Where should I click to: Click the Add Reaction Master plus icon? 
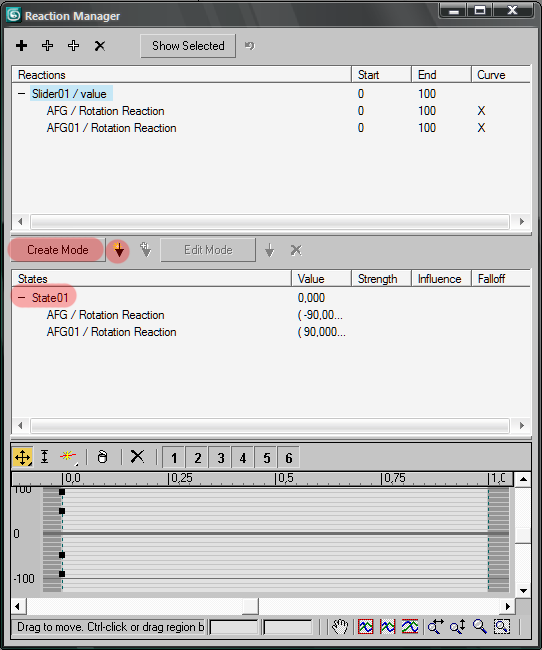(22, 46)
